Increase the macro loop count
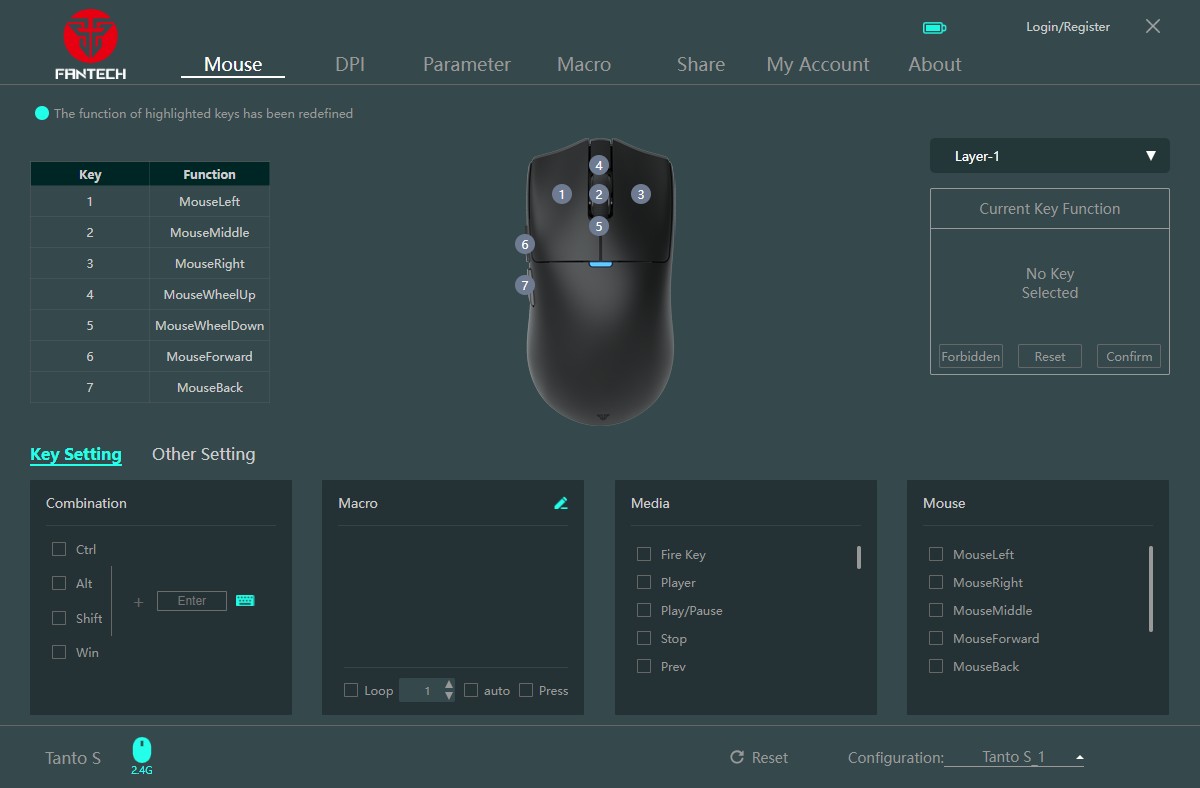This screenshot has width=1200, height=788. coord(449,685)
